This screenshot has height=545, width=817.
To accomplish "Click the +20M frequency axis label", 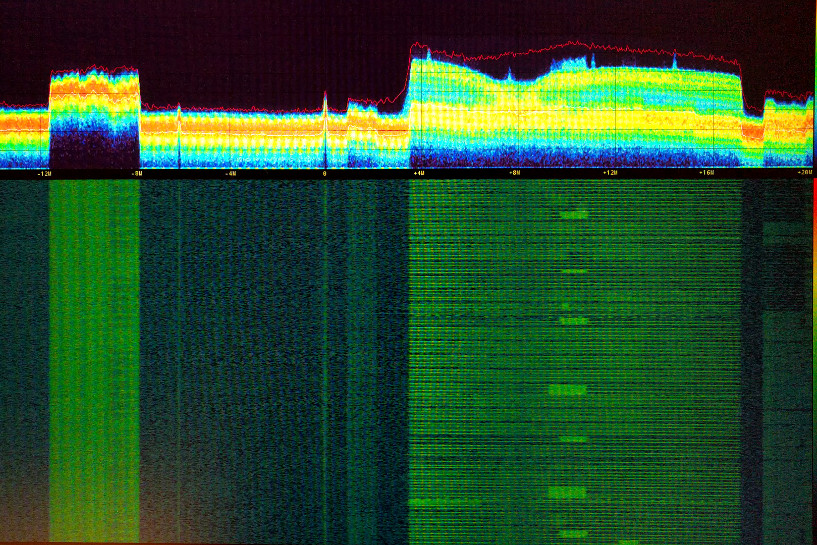I will pos(804,172).
